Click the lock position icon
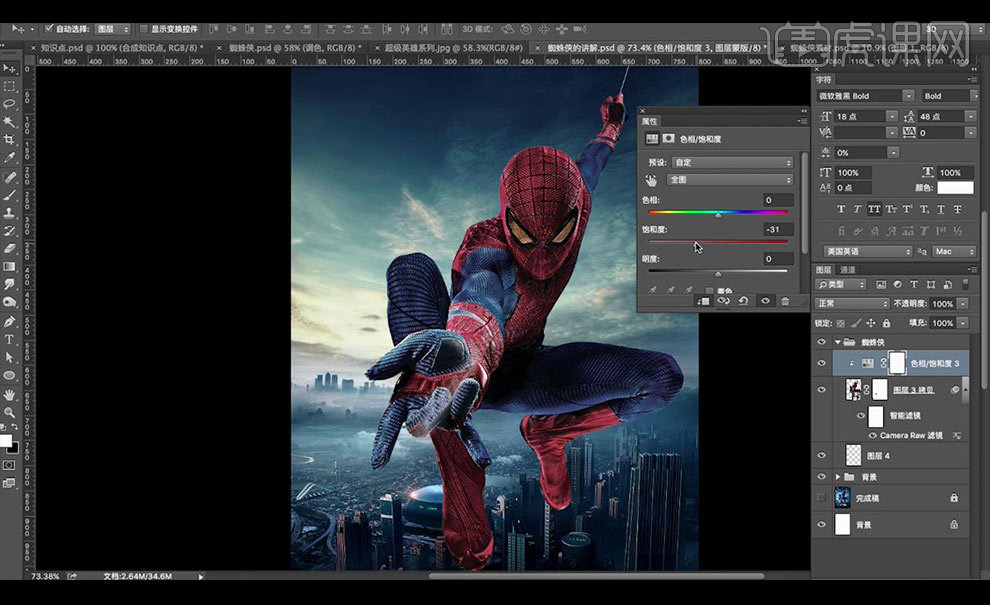This screenshot has height=605, width=990. click(x=871, y=323)
